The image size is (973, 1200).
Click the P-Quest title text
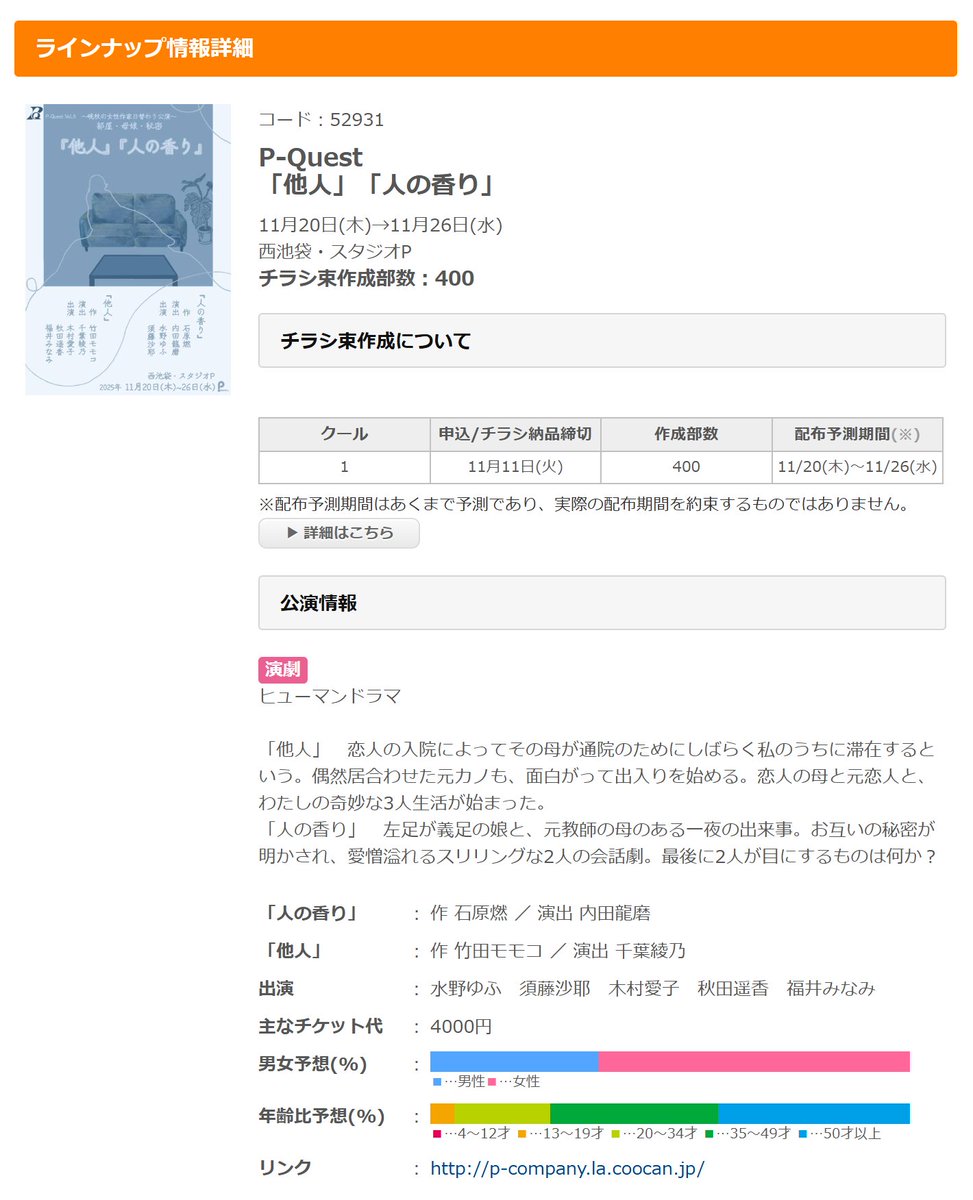[x=311, y=157]
